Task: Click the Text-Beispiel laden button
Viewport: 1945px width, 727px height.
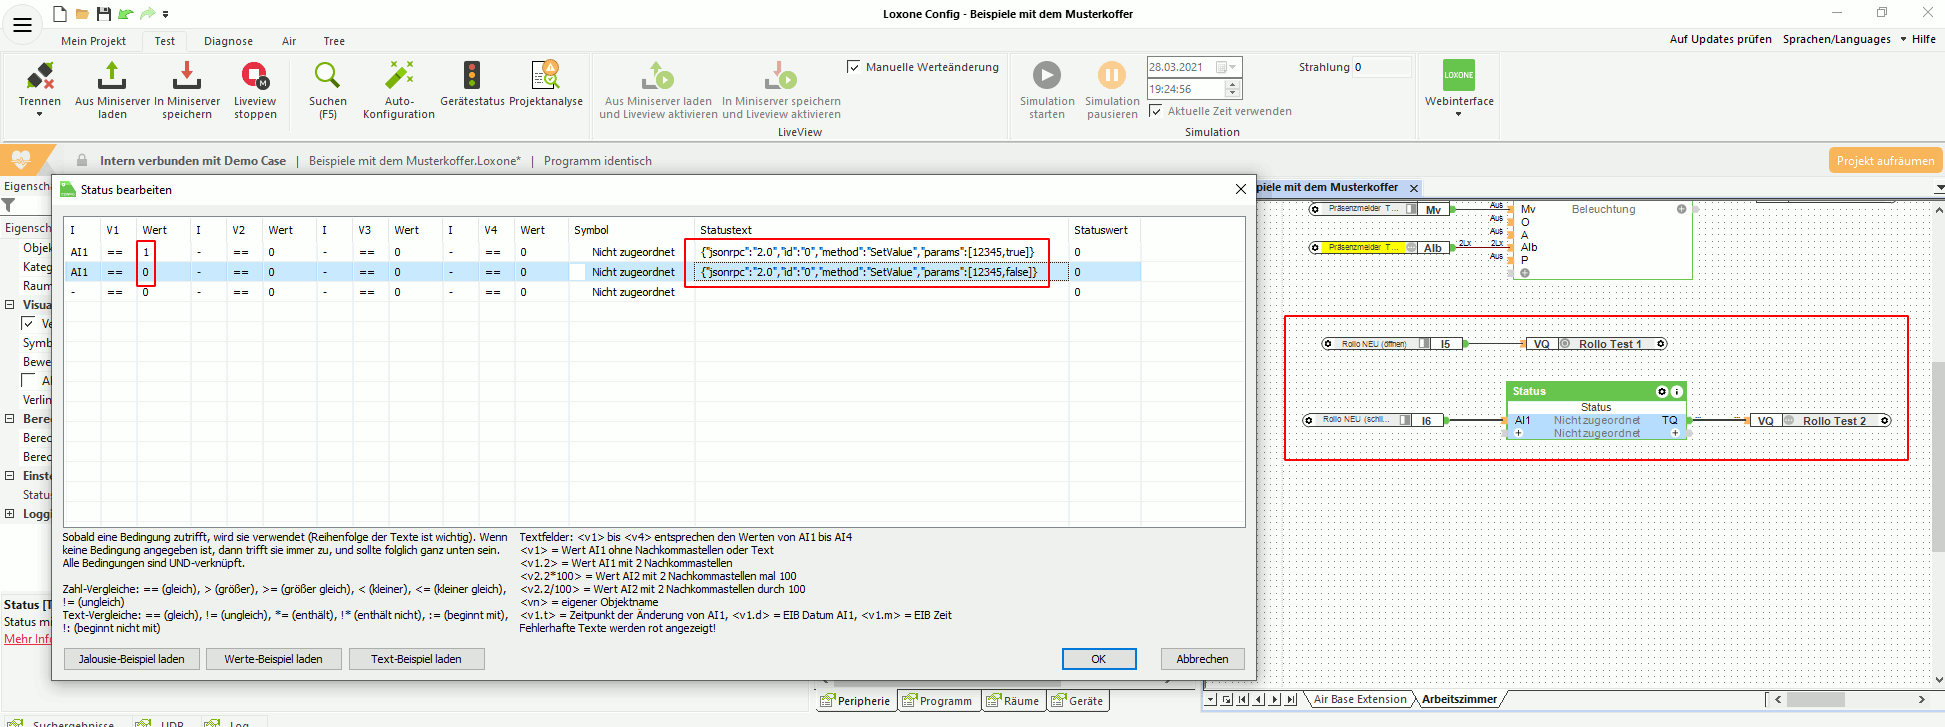Action: click(x=417, y=659)
